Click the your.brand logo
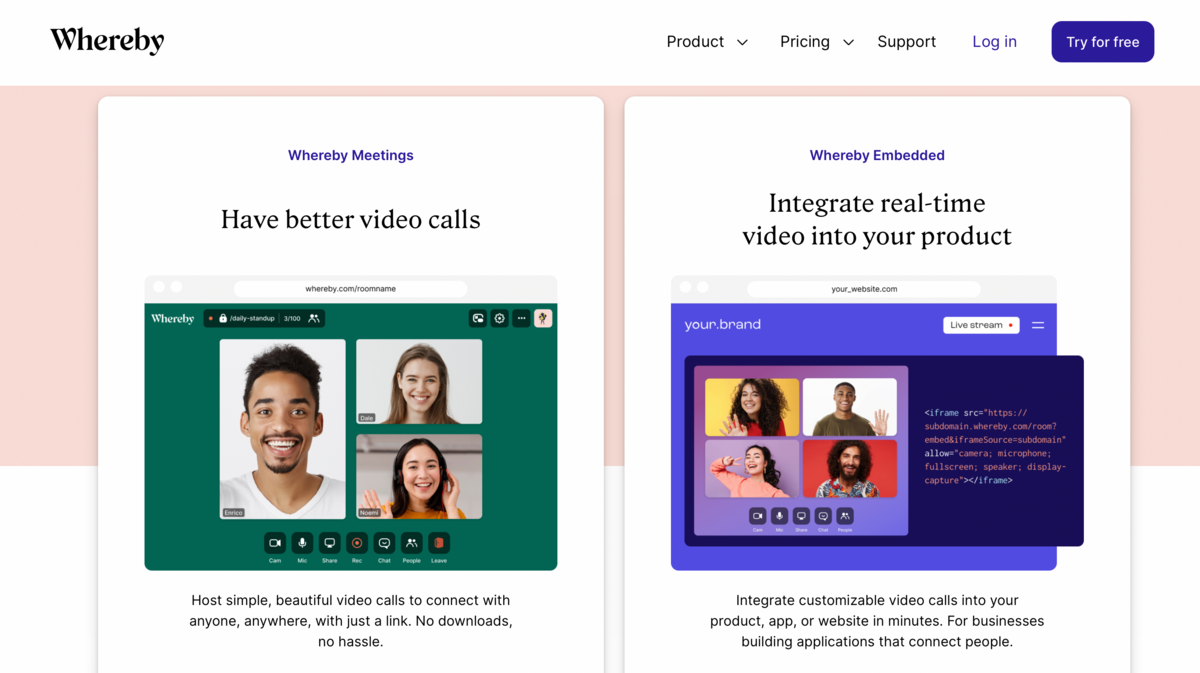This screenshot has width=1200, height=673. tap(722, 325)
